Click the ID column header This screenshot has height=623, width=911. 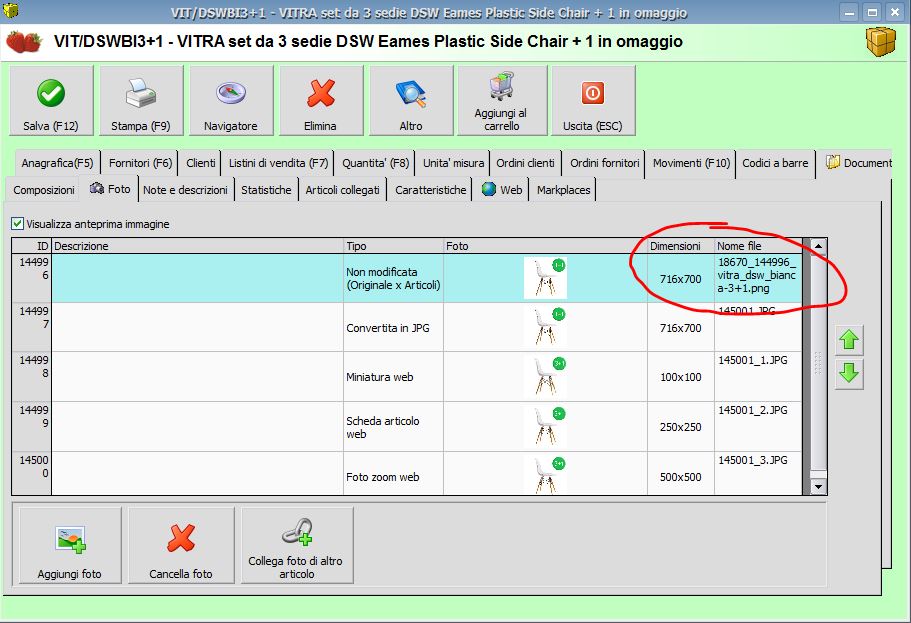[32, 246]
